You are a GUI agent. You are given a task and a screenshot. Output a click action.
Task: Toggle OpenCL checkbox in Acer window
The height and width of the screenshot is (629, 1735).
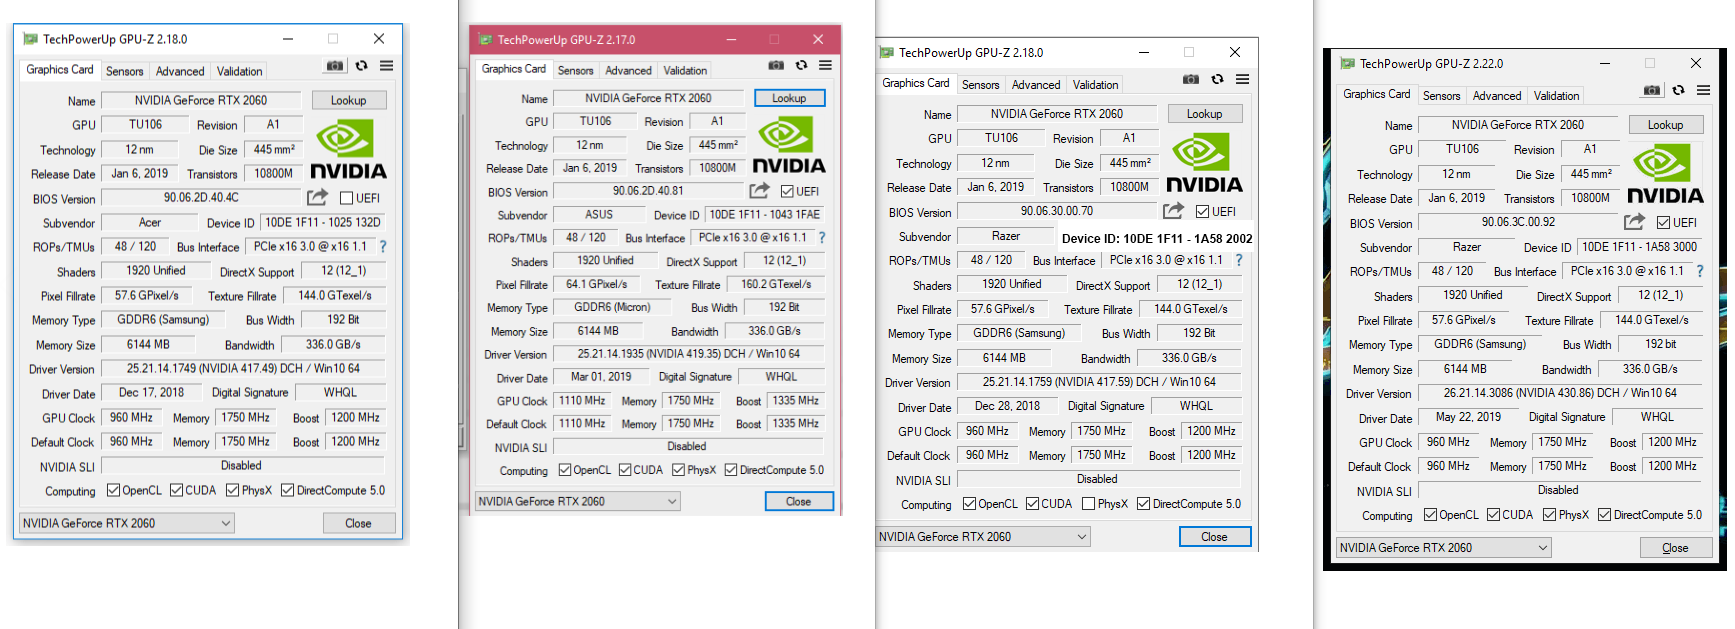tap(113, 490)
